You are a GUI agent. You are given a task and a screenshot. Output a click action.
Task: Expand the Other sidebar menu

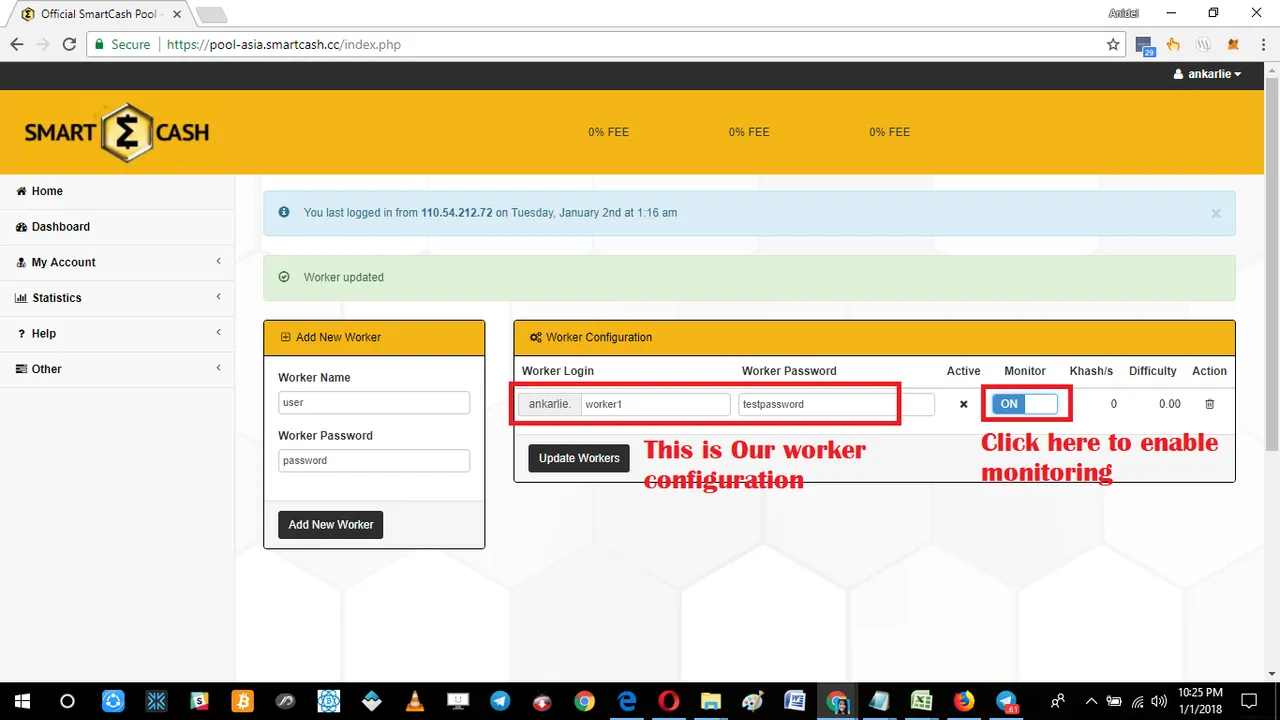click(117, 369)
